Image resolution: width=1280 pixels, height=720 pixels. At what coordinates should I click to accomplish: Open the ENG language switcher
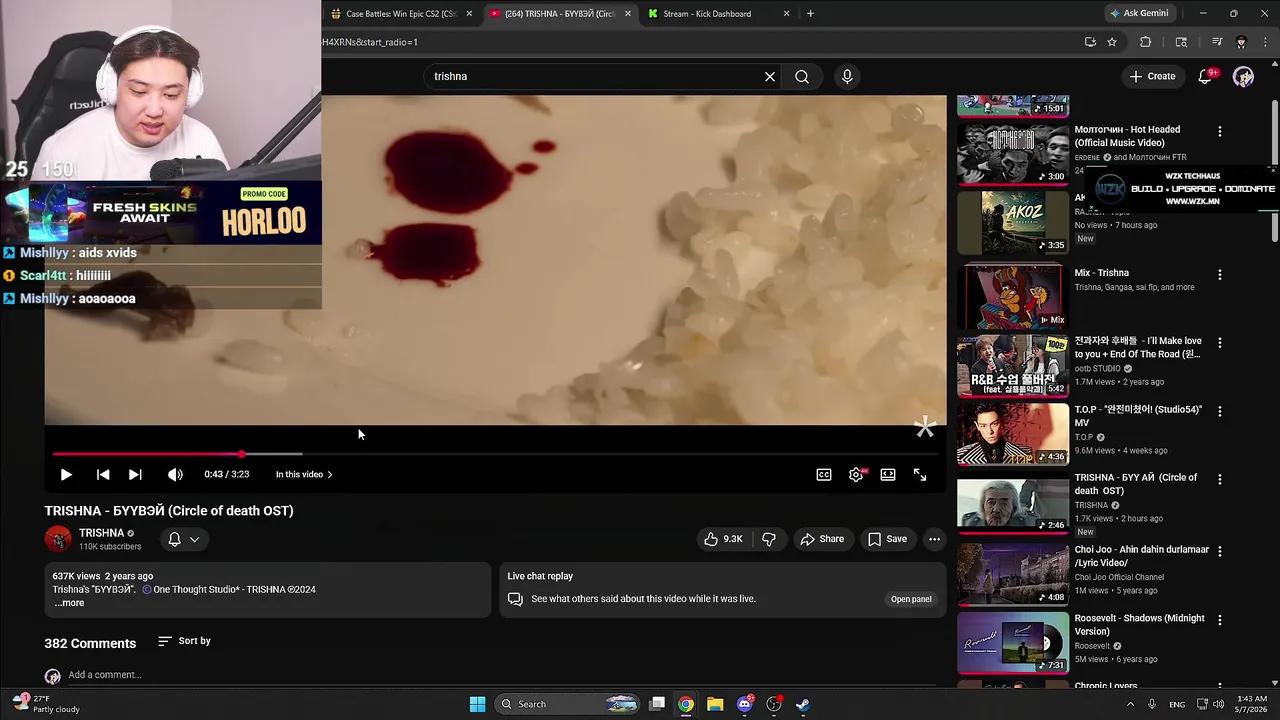[1177, 704]
